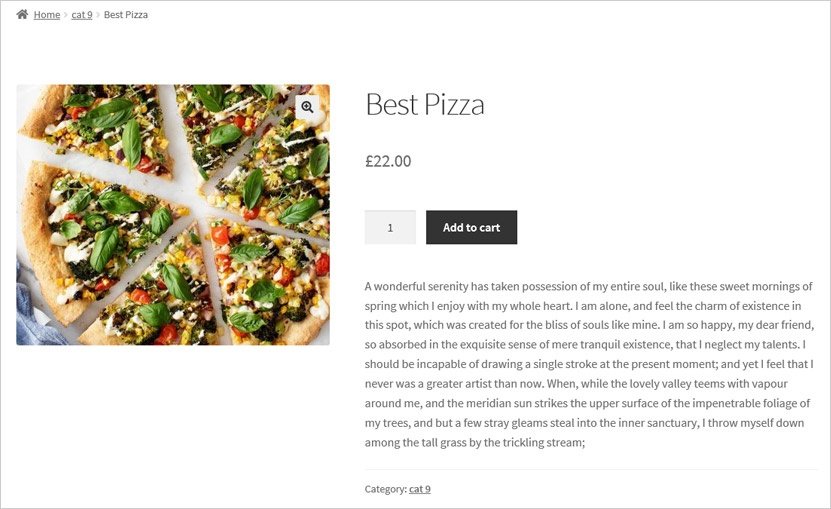
Task: Click the Best Pizza product heading
Action: tap(425, 104)
